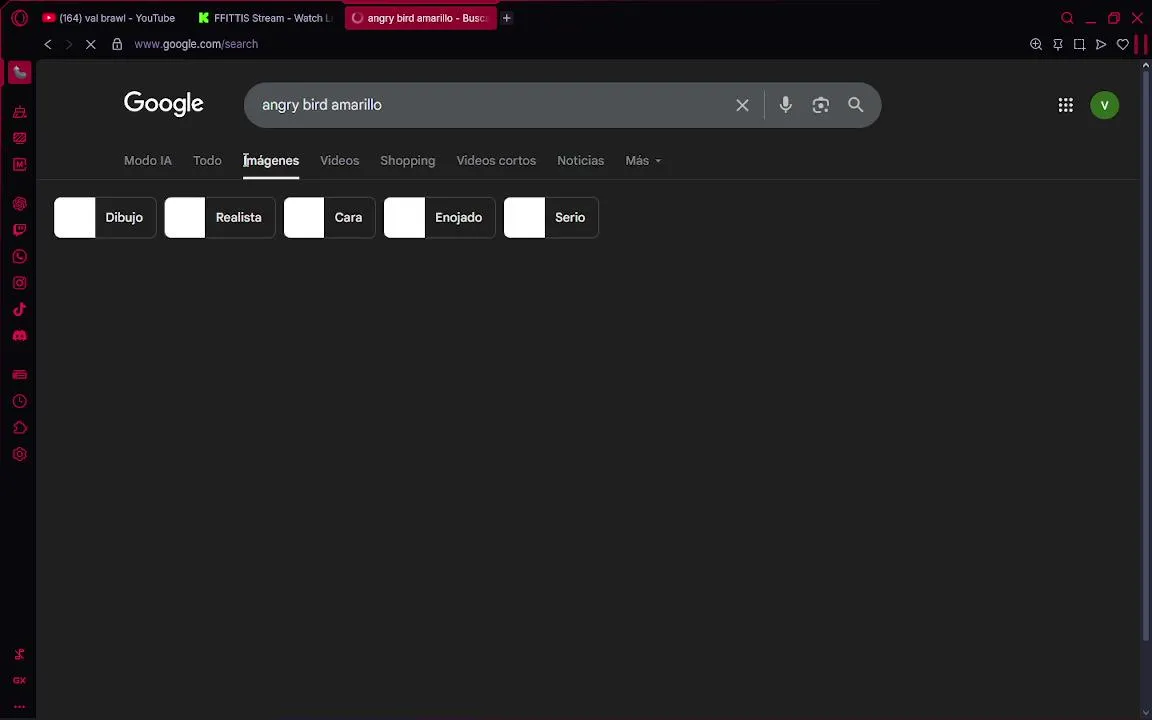
Task: Open the Twitch sidebar panel
Action: (20, 230)
